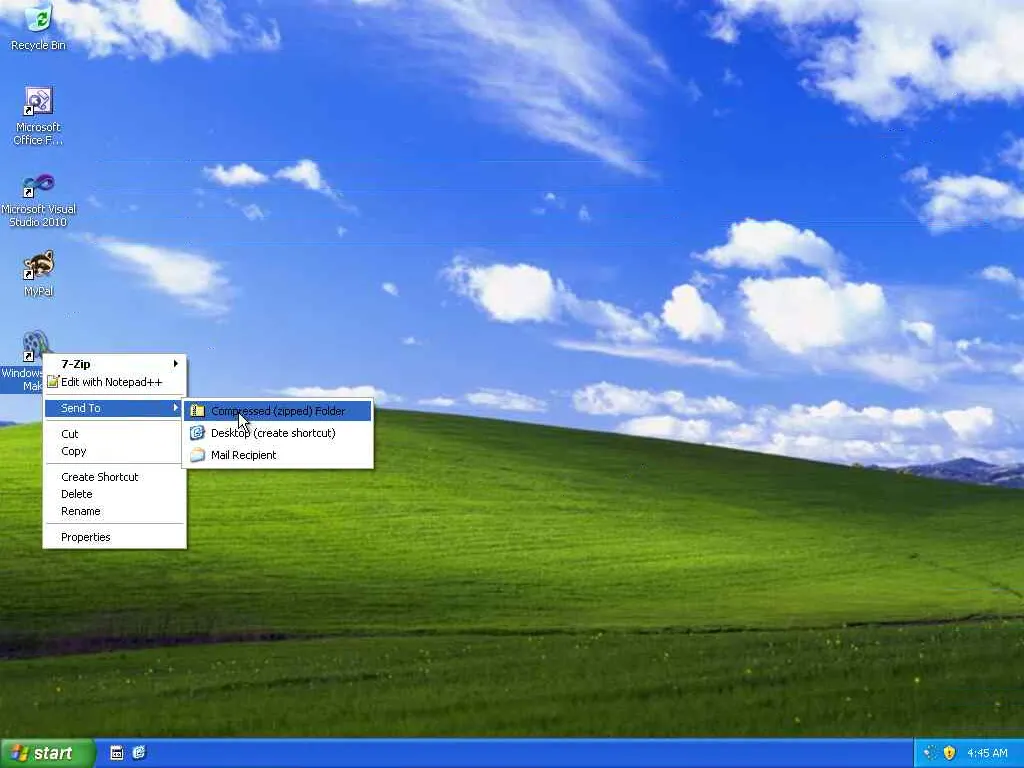Screen dimensions: 1024x768
Task: Click the yellow security shield tray icon
Action: [950, 753]
